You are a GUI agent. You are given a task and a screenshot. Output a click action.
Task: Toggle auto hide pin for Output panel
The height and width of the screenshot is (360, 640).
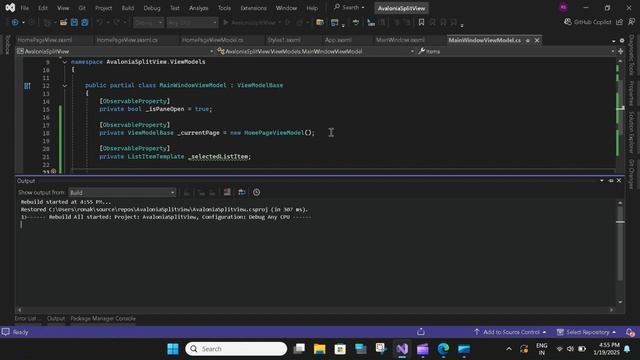point(611,180)
